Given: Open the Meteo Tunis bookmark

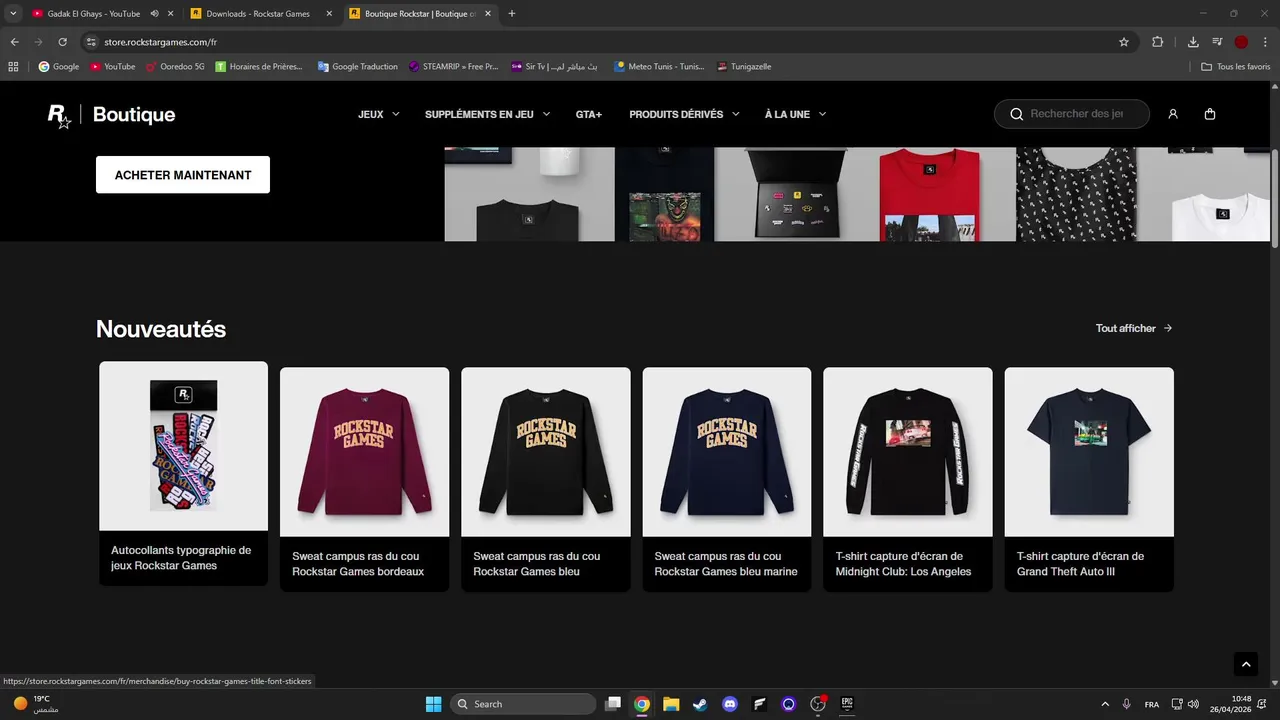Looking at the screenshot, I should click(660, 66).
